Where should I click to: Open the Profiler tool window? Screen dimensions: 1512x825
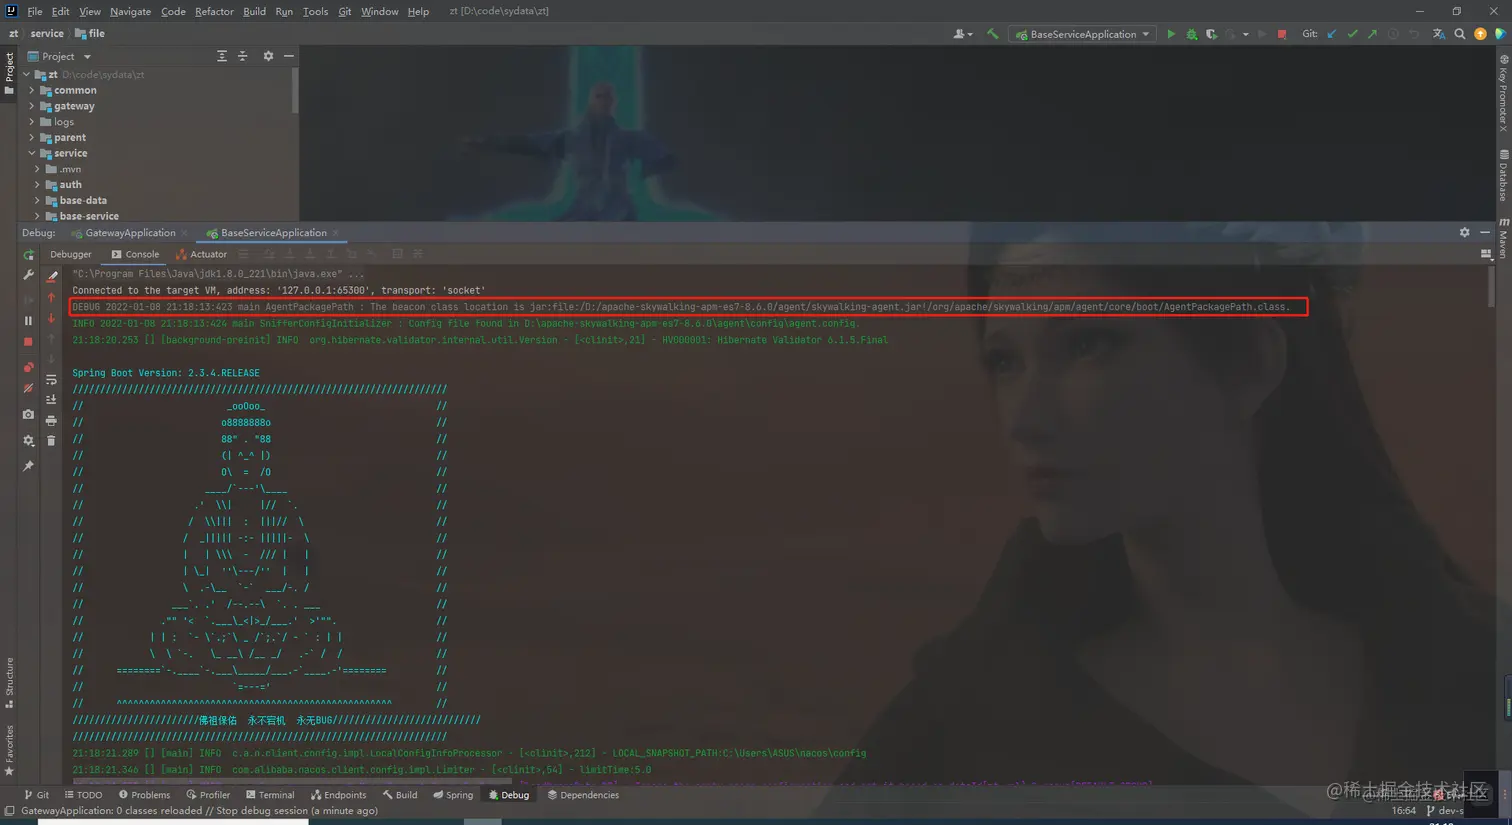pos(208,795)
